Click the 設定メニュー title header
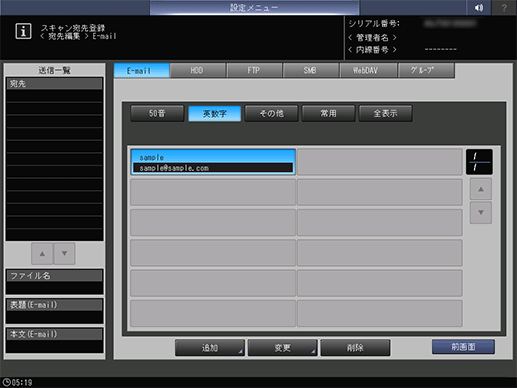517x388 pixels. tap(254, 7)
